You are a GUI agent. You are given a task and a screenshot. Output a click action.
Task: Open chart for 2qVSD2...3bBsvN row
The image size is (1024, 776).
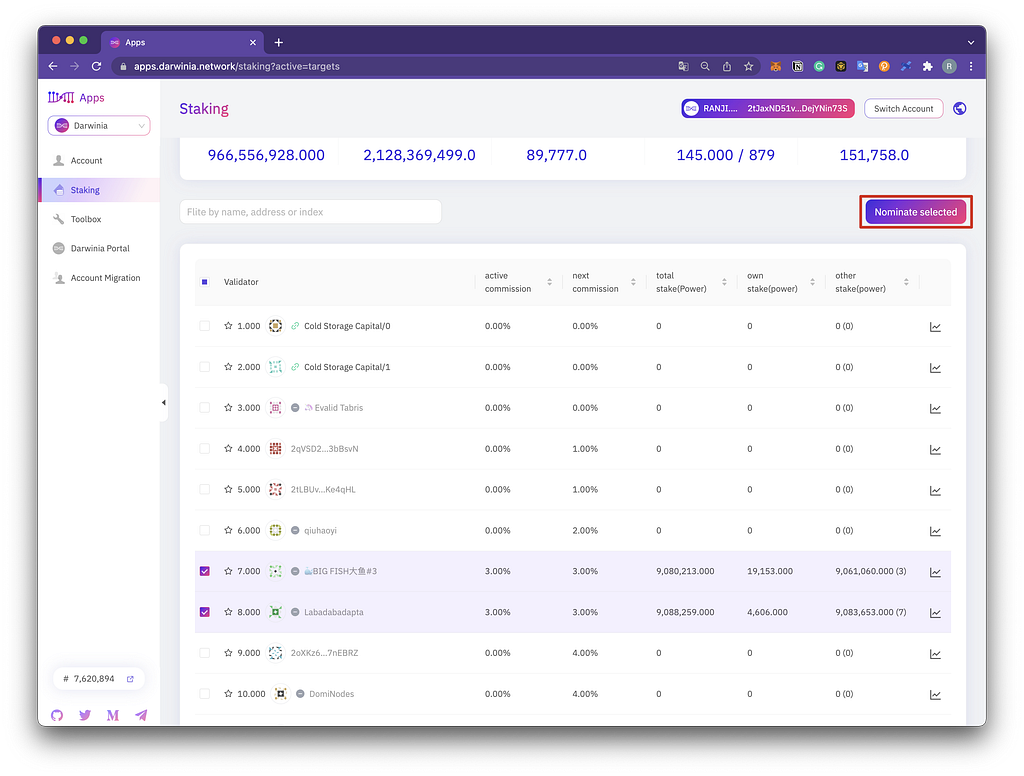(x=935, y=449)
